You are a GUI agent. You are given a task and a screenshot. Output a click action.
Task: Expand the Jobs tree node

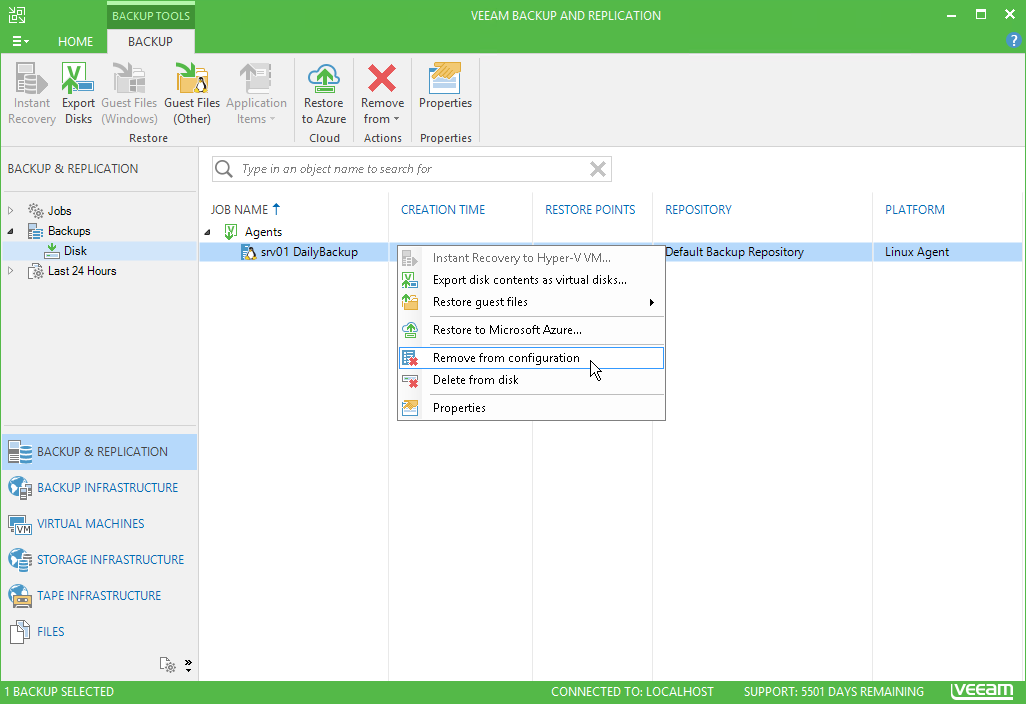click(x=10, y=211)
